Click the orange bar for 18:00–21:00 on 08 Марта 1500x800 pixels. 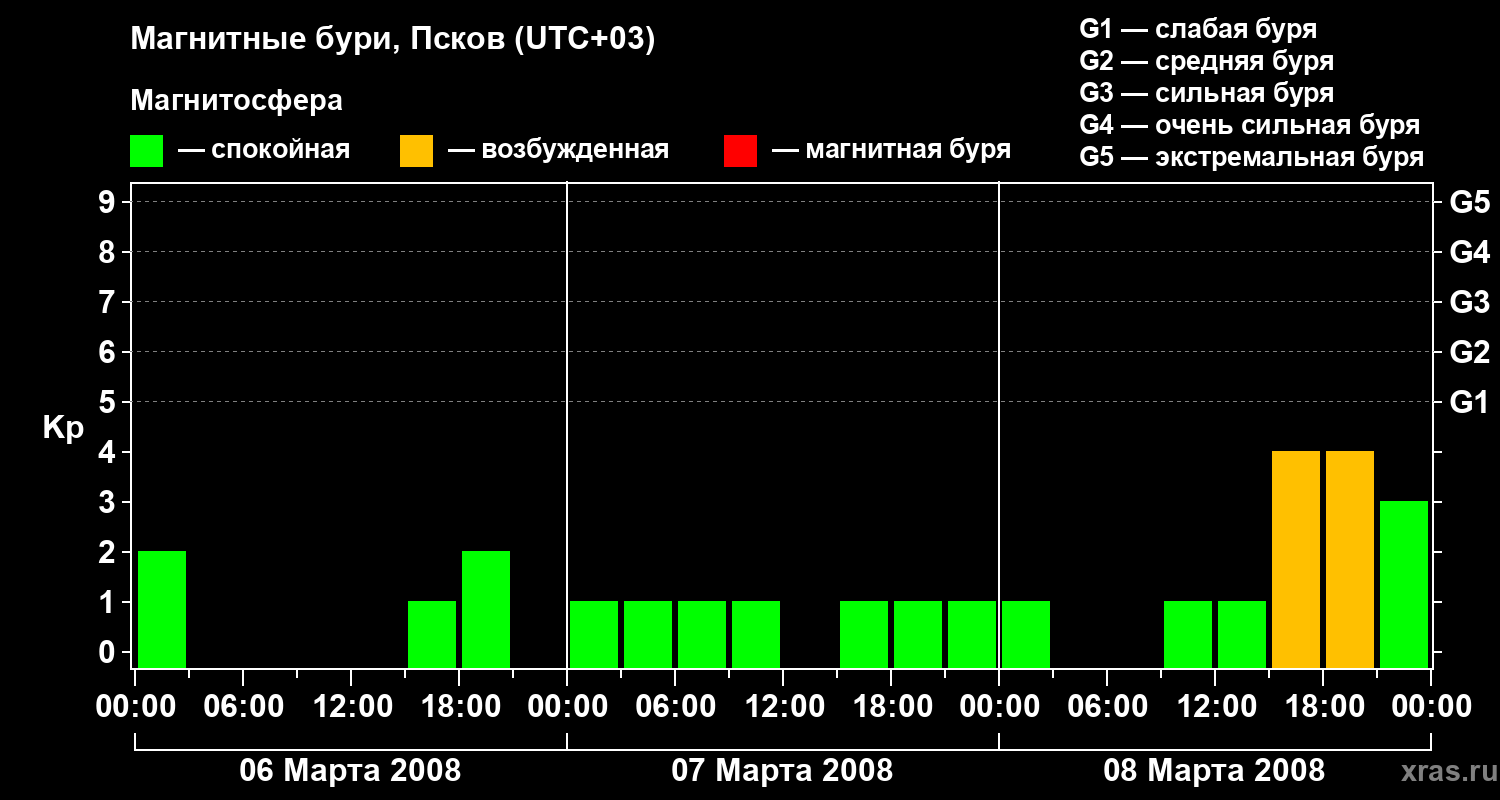pos(1350,559)
